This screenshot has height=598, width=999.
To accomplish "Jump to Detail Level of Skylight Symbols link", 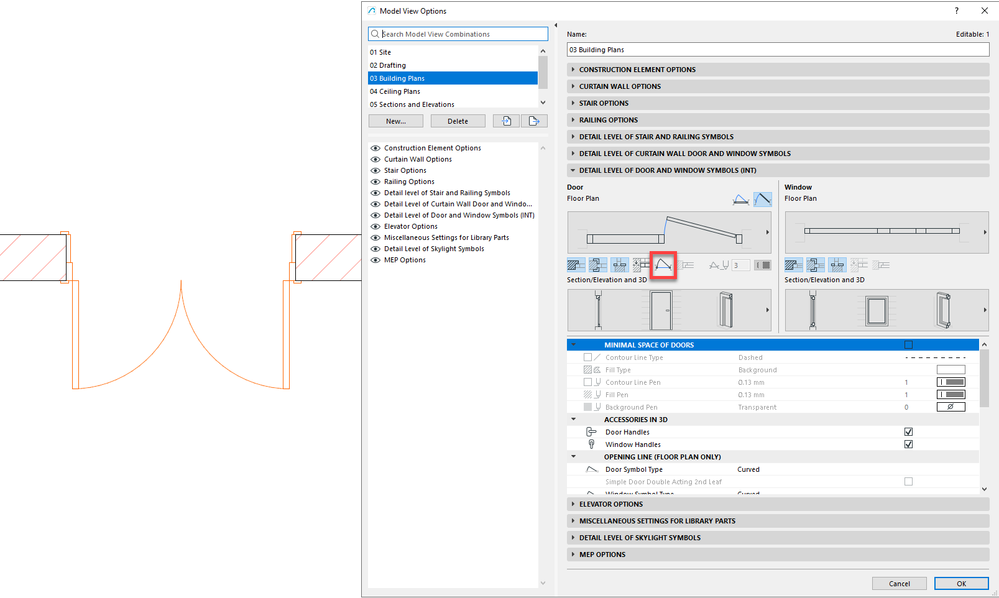I will point(434,249).
